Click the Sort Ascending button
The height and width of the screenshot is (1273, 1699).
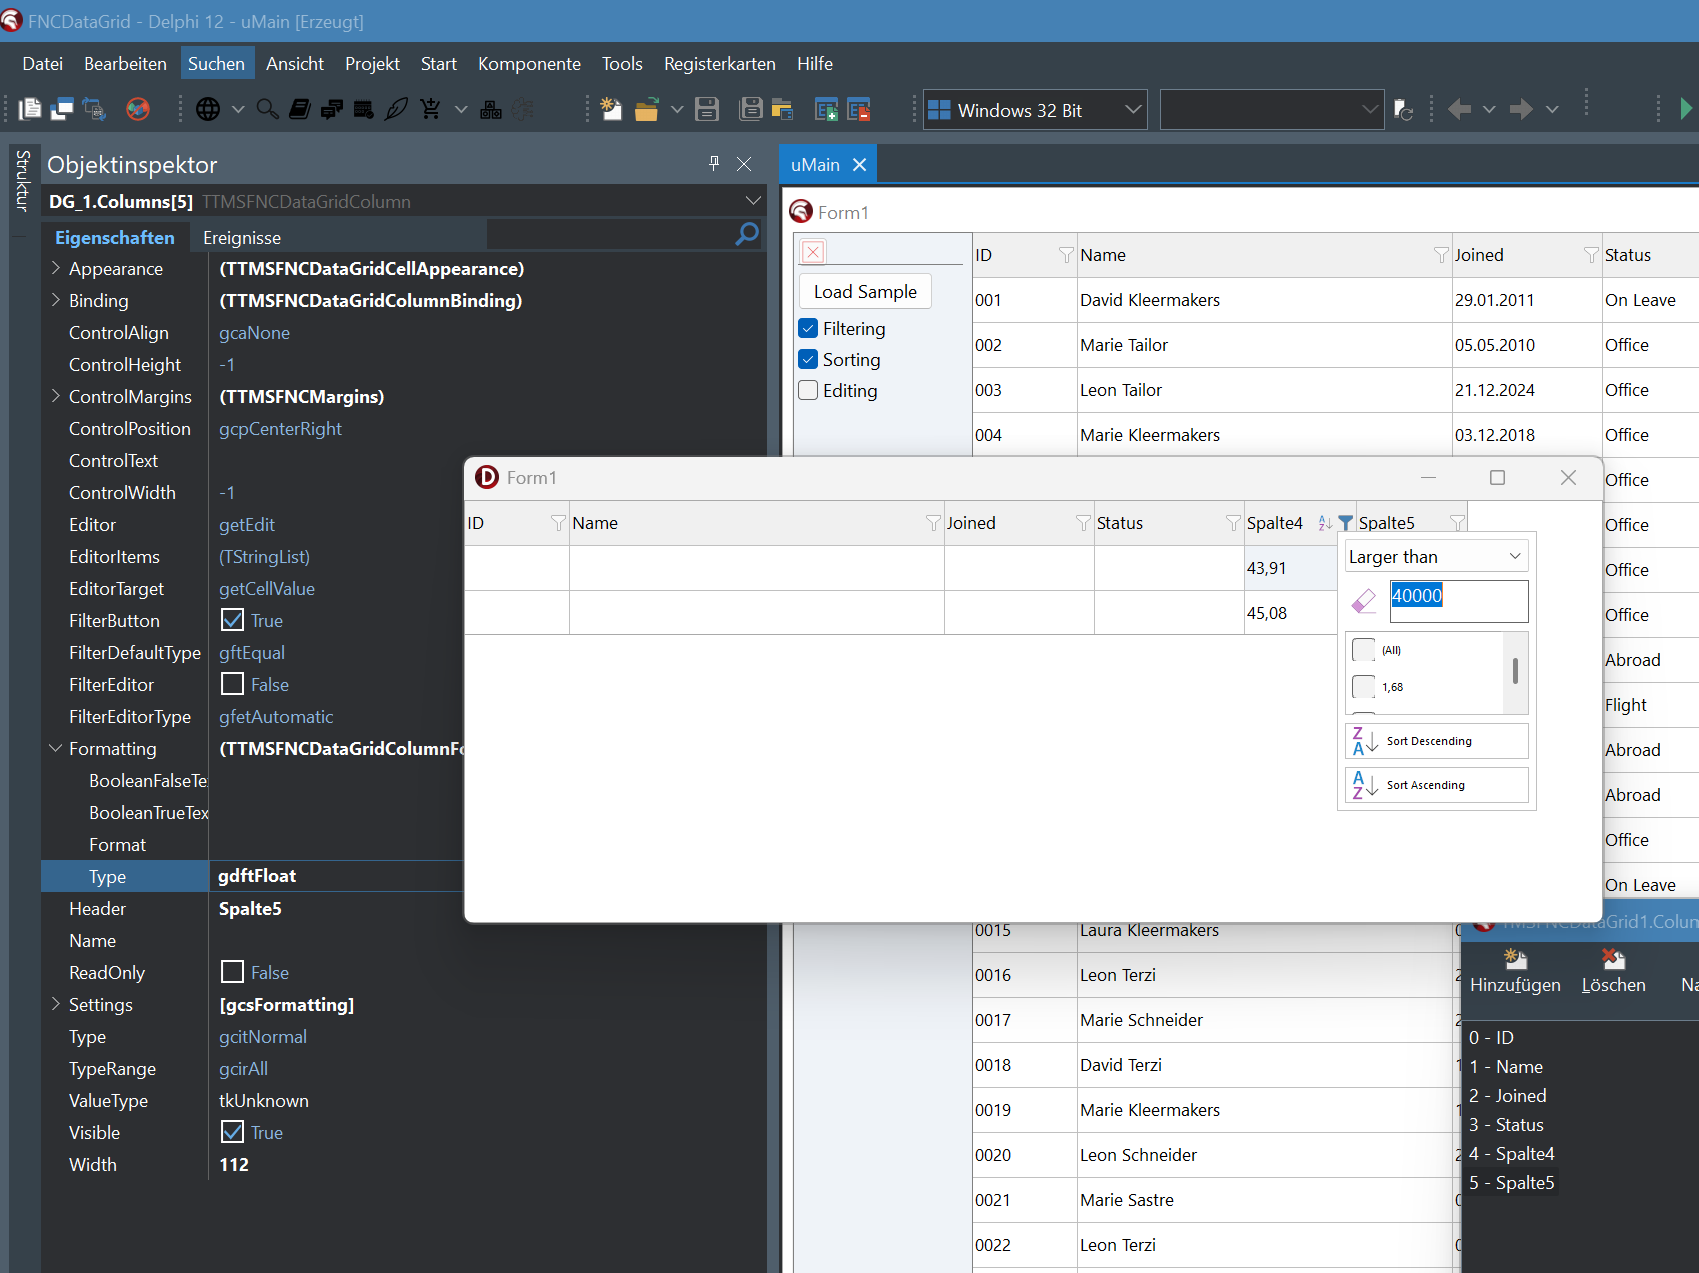[1436, 785]
